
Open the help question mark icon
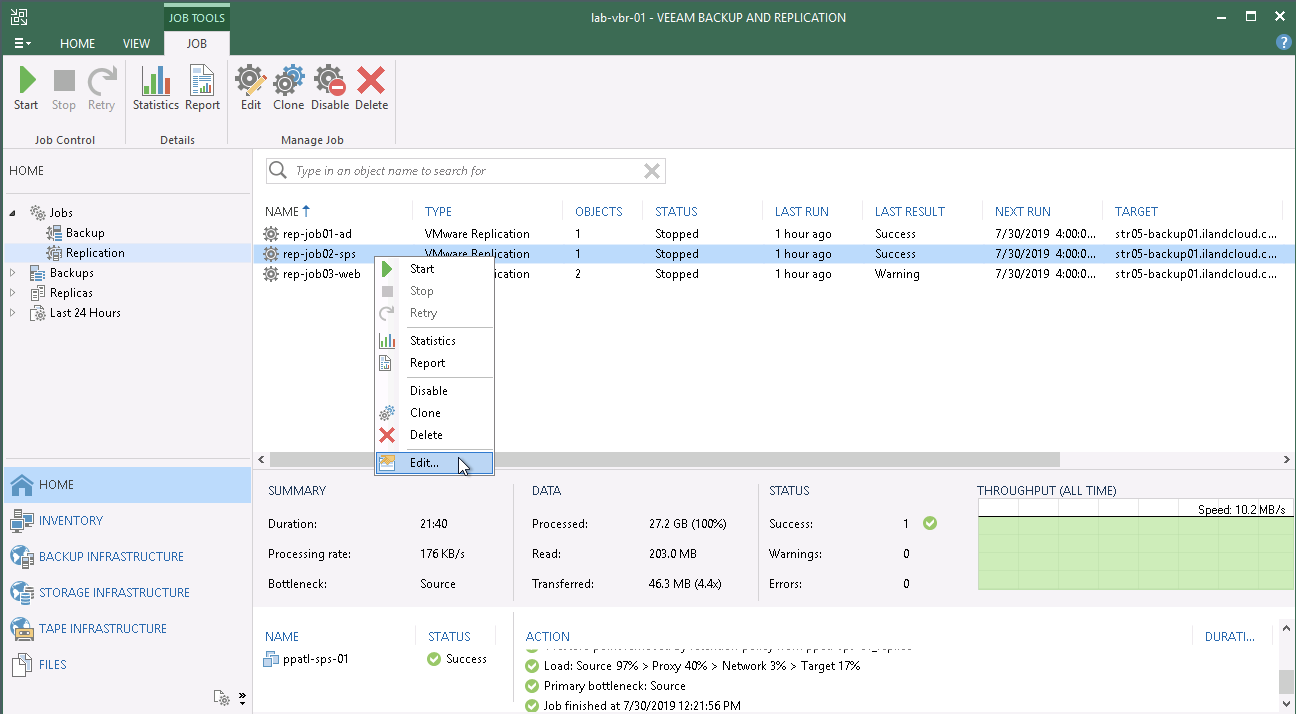coord(1284,43)
